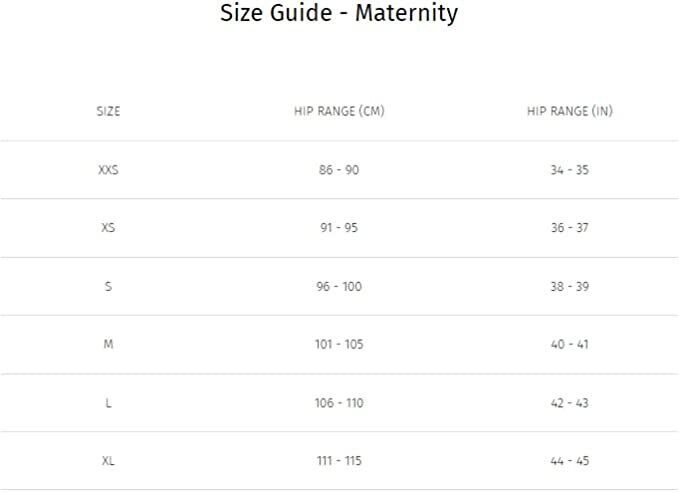Click the S size cell
This screenshot has width=679, height=492.
click(108, 286)
